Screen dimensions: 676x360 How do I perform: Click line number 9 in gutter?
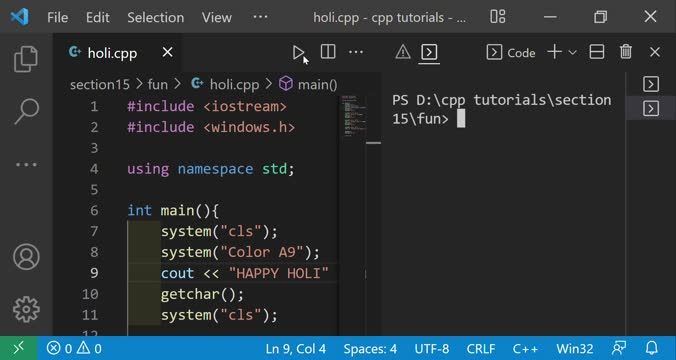pos(94,273)
